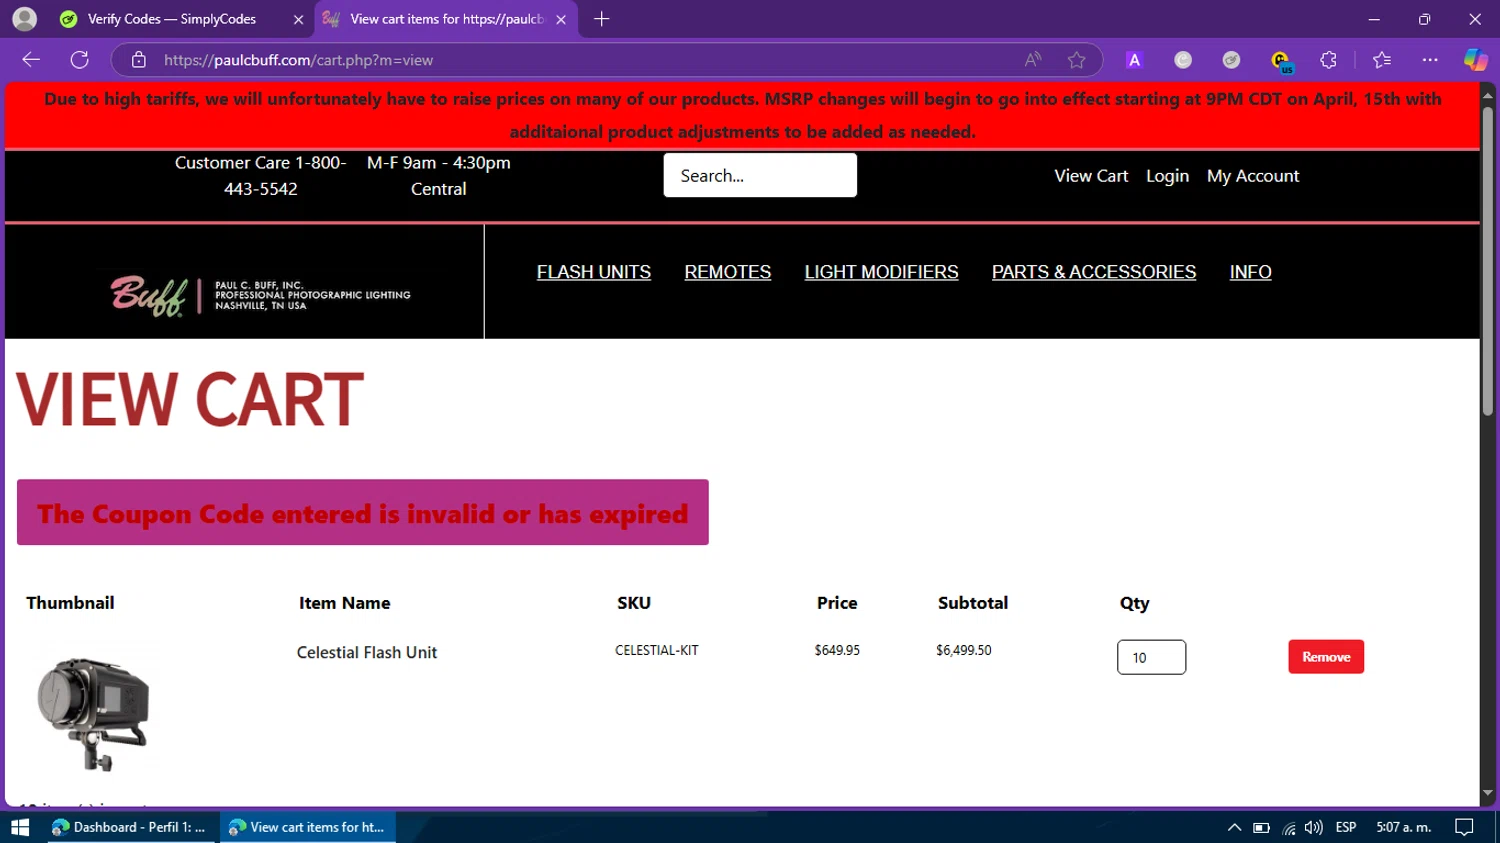Open the Login link

[x=1167, y=176]
